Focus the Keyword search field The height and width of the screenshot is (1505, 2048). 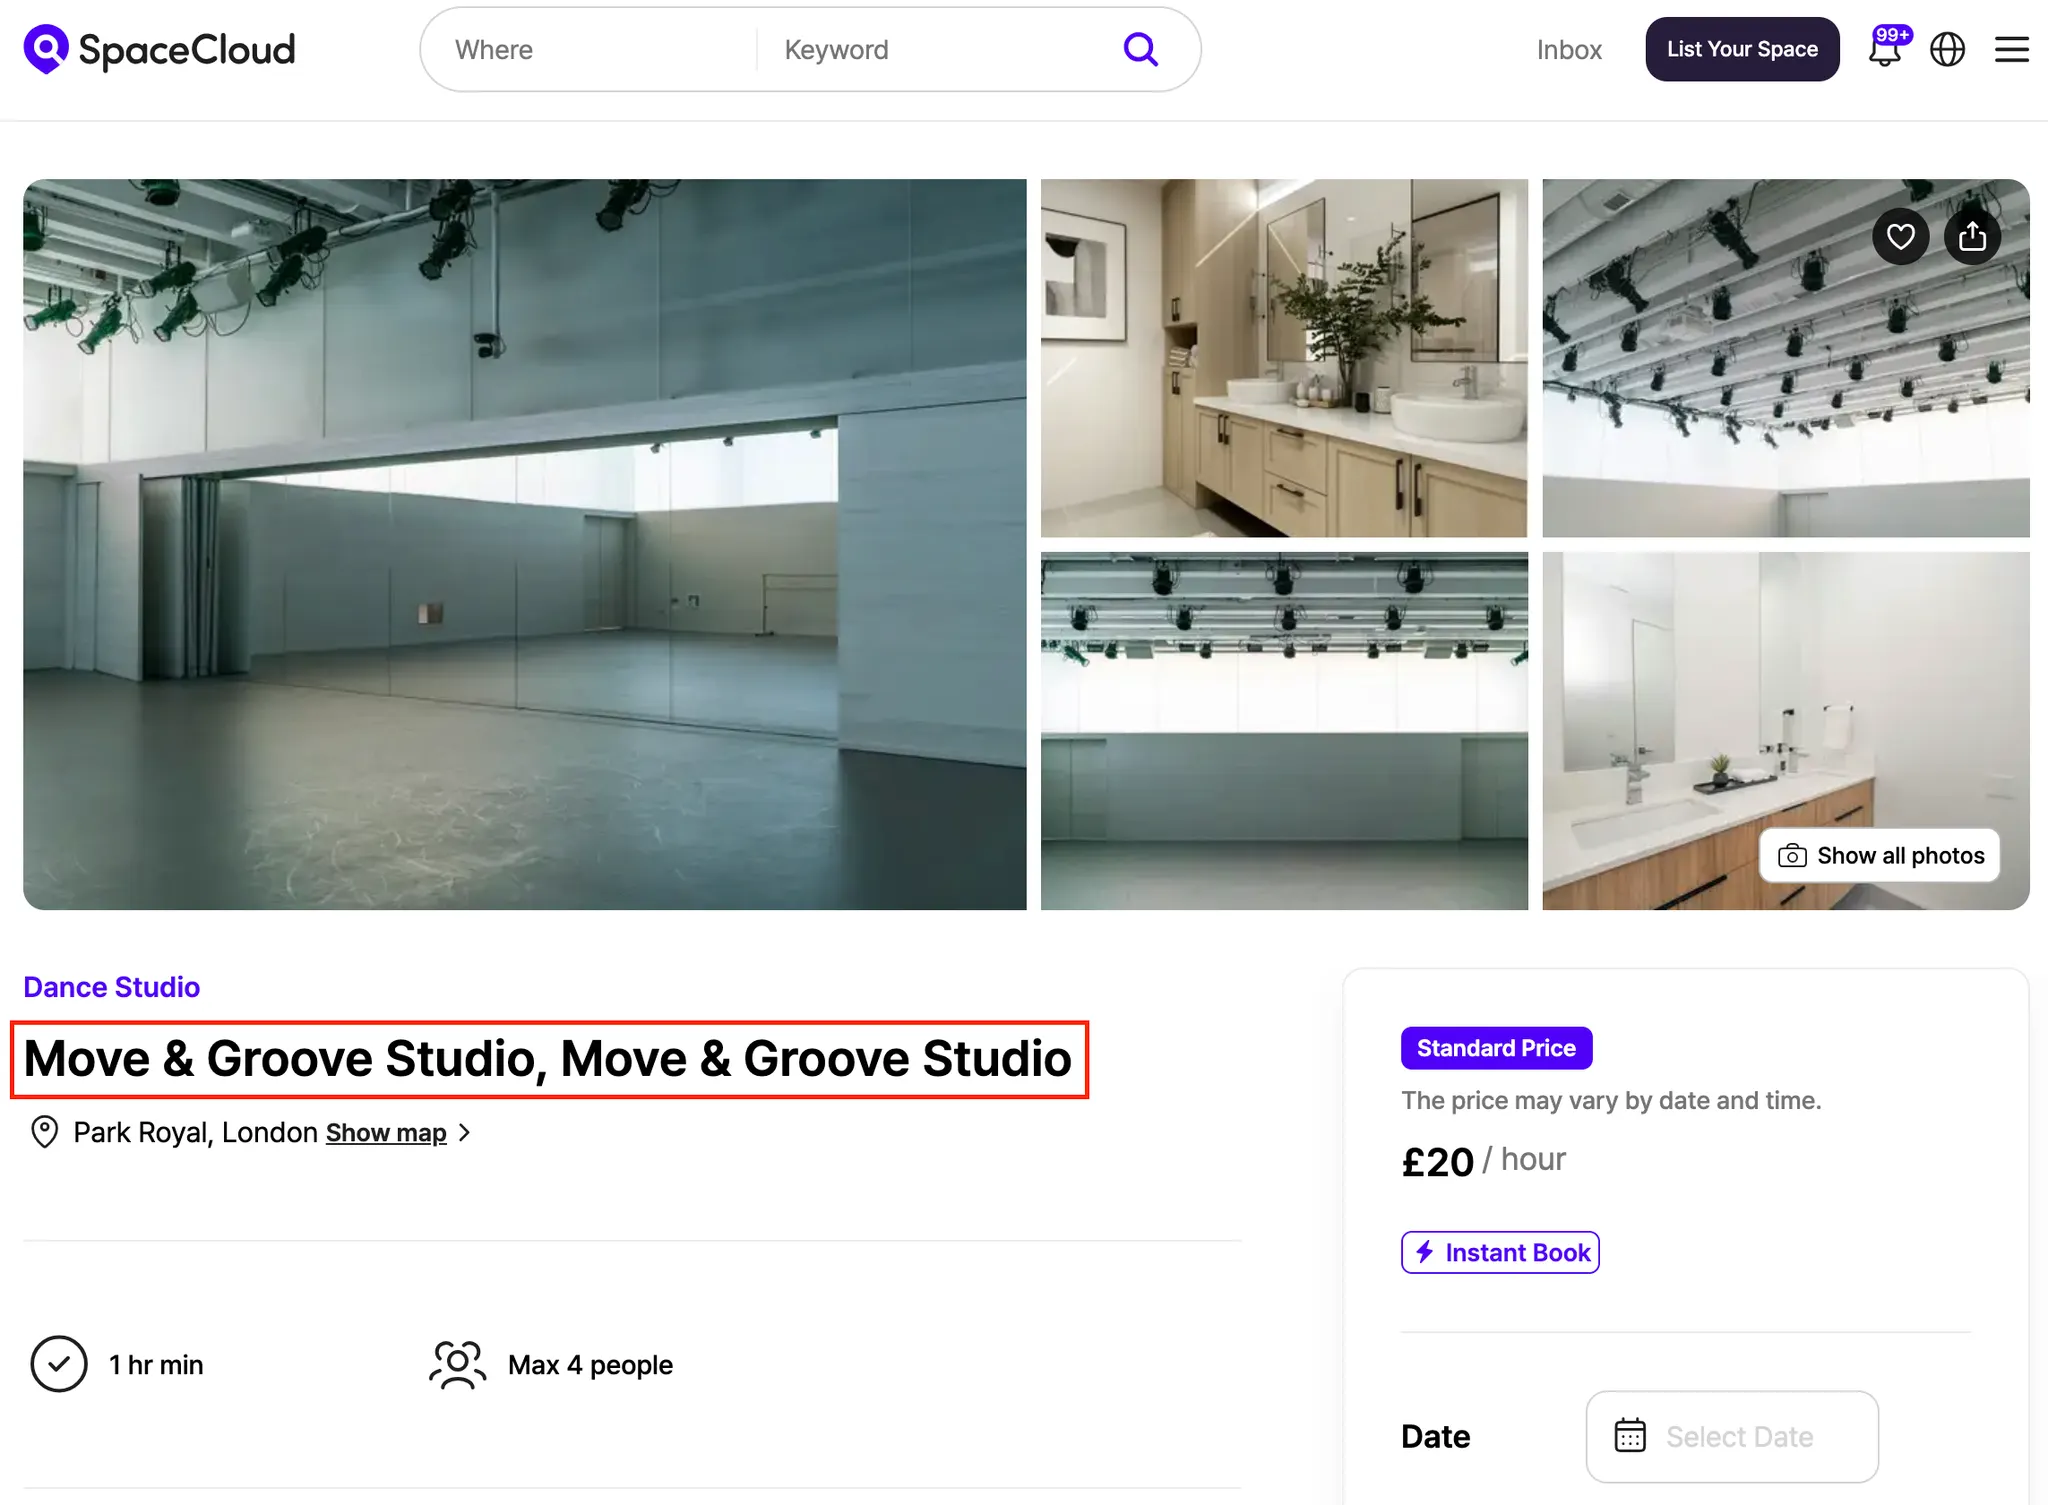[930, 50]
